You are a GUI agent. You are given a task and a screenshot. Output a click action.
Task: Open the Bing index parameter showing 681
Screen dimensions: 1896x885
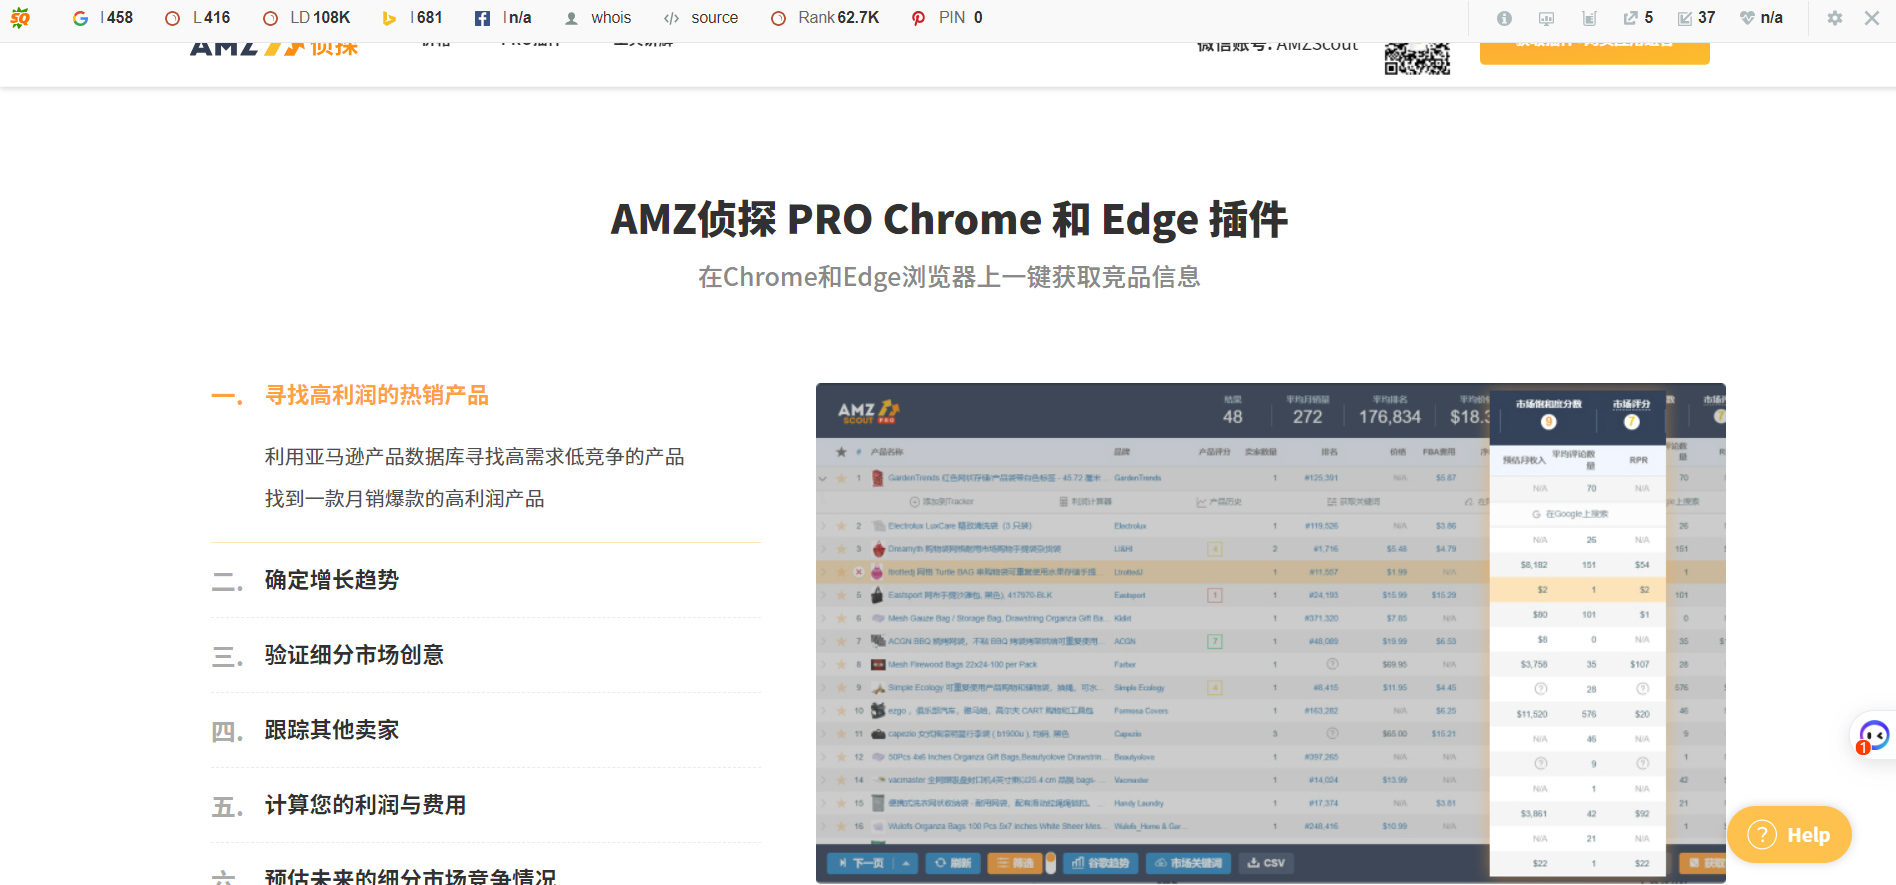tap(412, 18)
